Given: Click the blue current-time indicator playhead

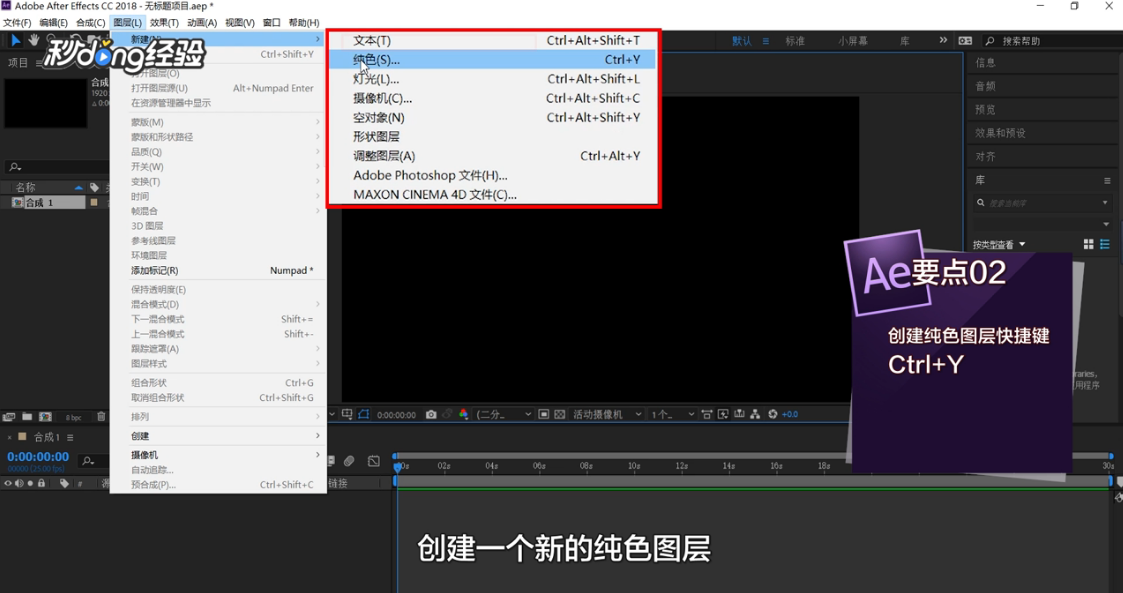Looking at the screenshot, I should (398, 467).
